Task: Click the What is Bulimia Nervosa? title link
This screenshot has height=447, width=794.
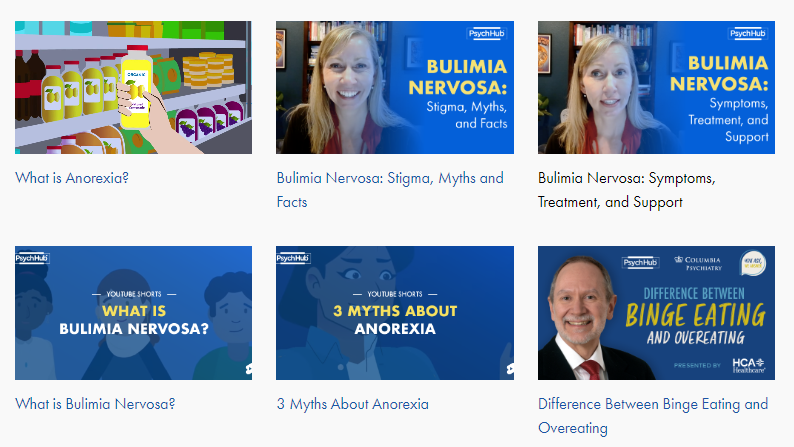Action: pos(95,404)
